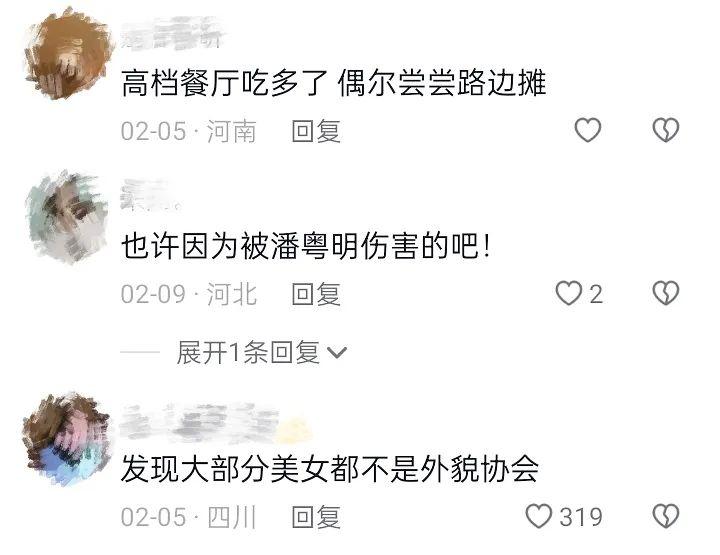Reply to the 02-05 河南 comment
The height and width of the screenshot is (555, 720).
(316, 131)
